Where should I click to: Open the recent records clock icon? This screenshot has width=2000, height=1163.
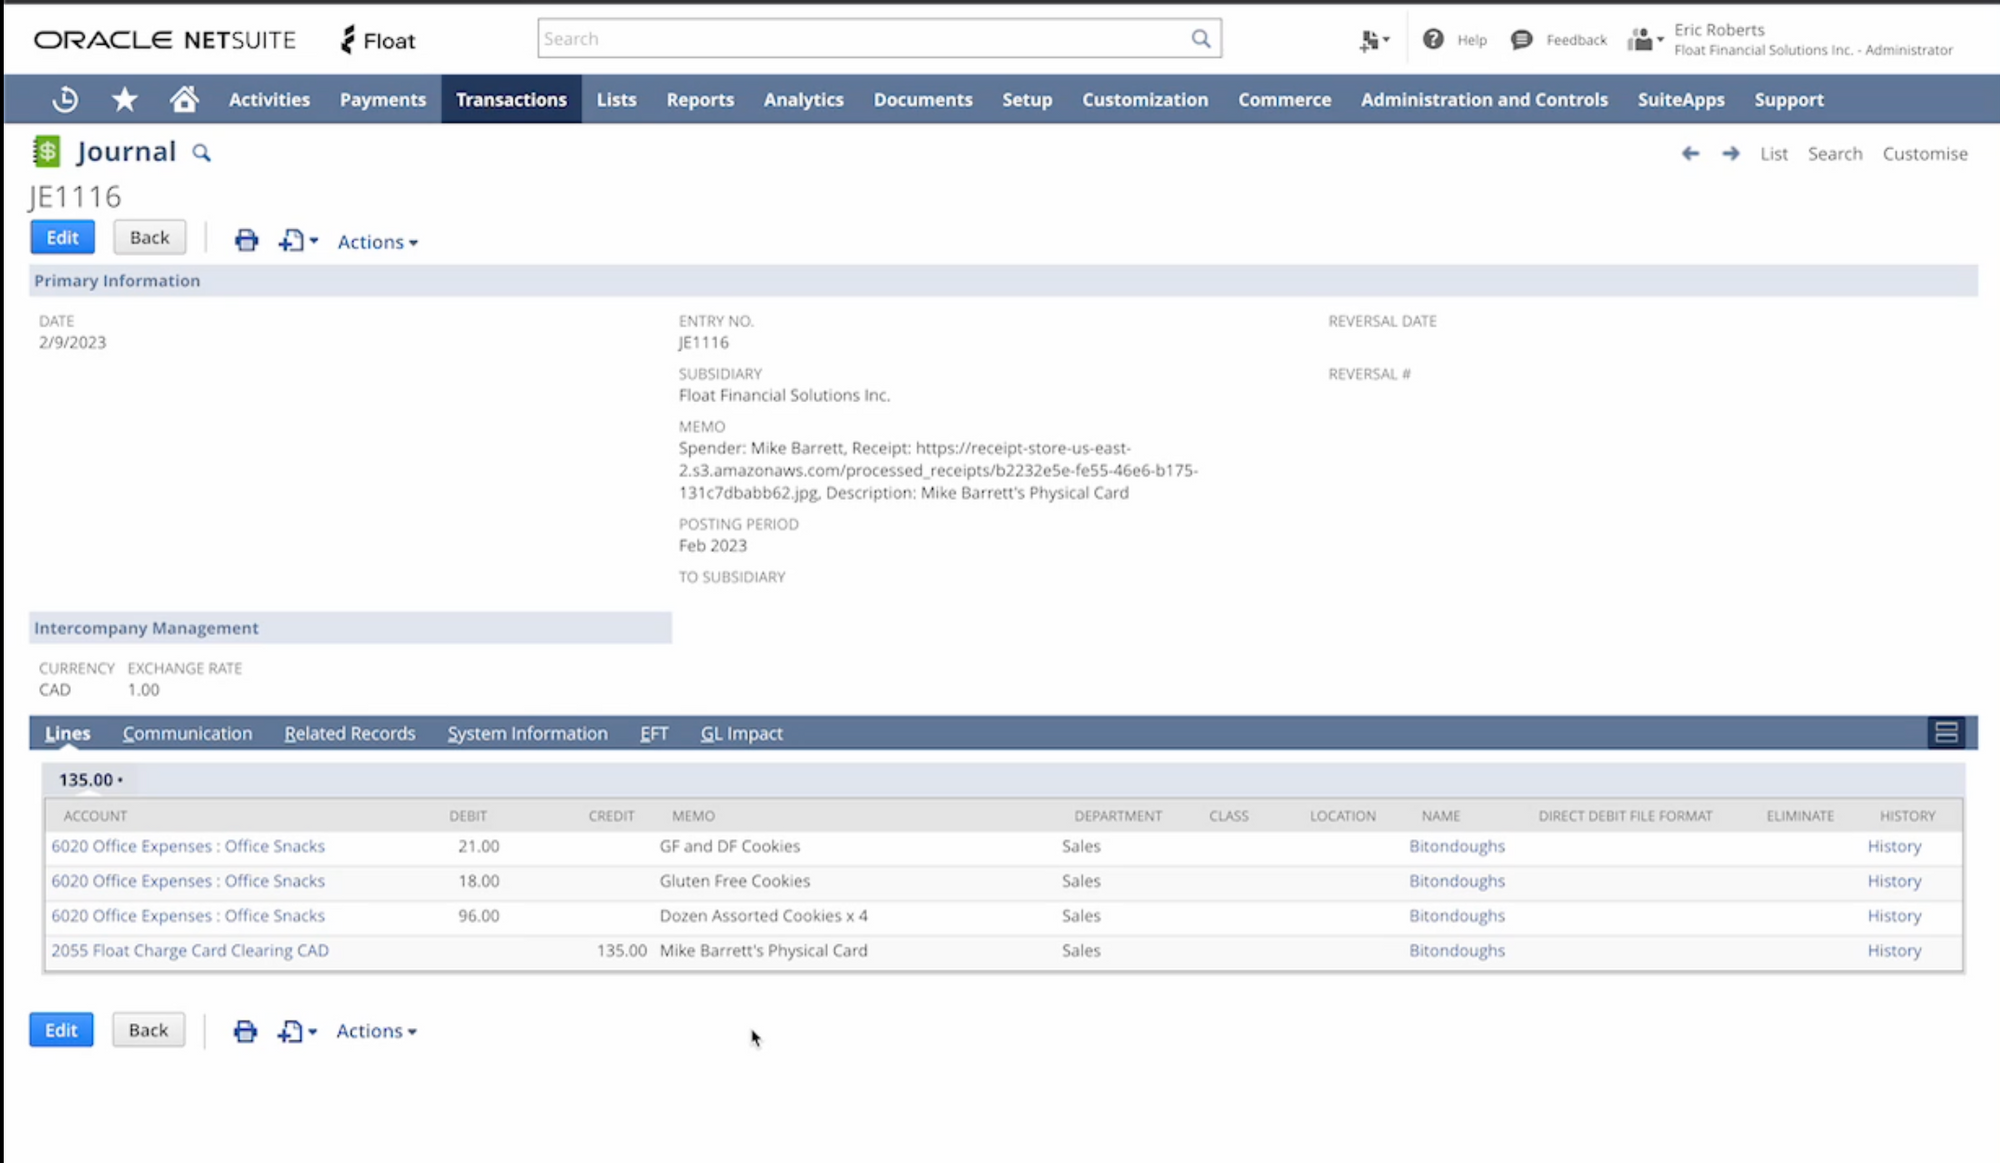click(x=65, y=99)
